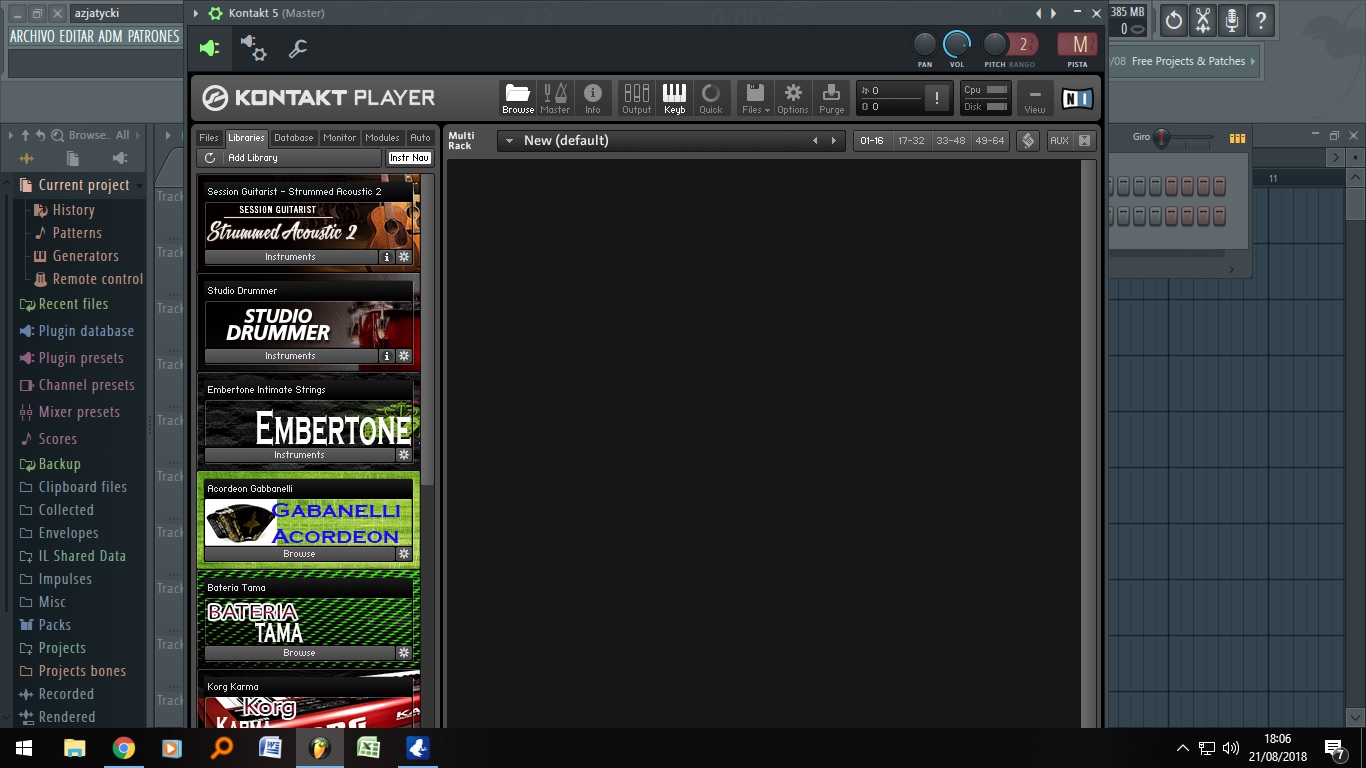This screenshot has height=768, width=1366.
Task: Open the Master editor in Kontakt
Action: (x=555, y=98)
